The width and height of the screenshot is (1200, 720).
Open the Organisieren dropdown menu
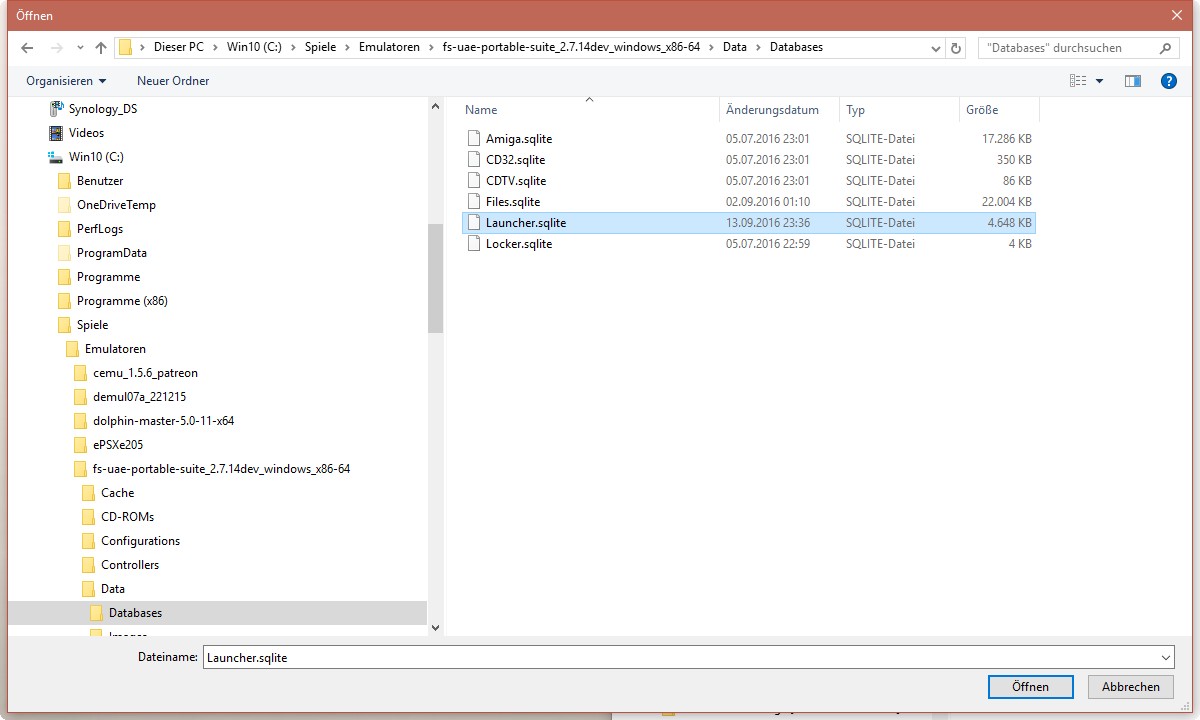[x=66, y=81]
